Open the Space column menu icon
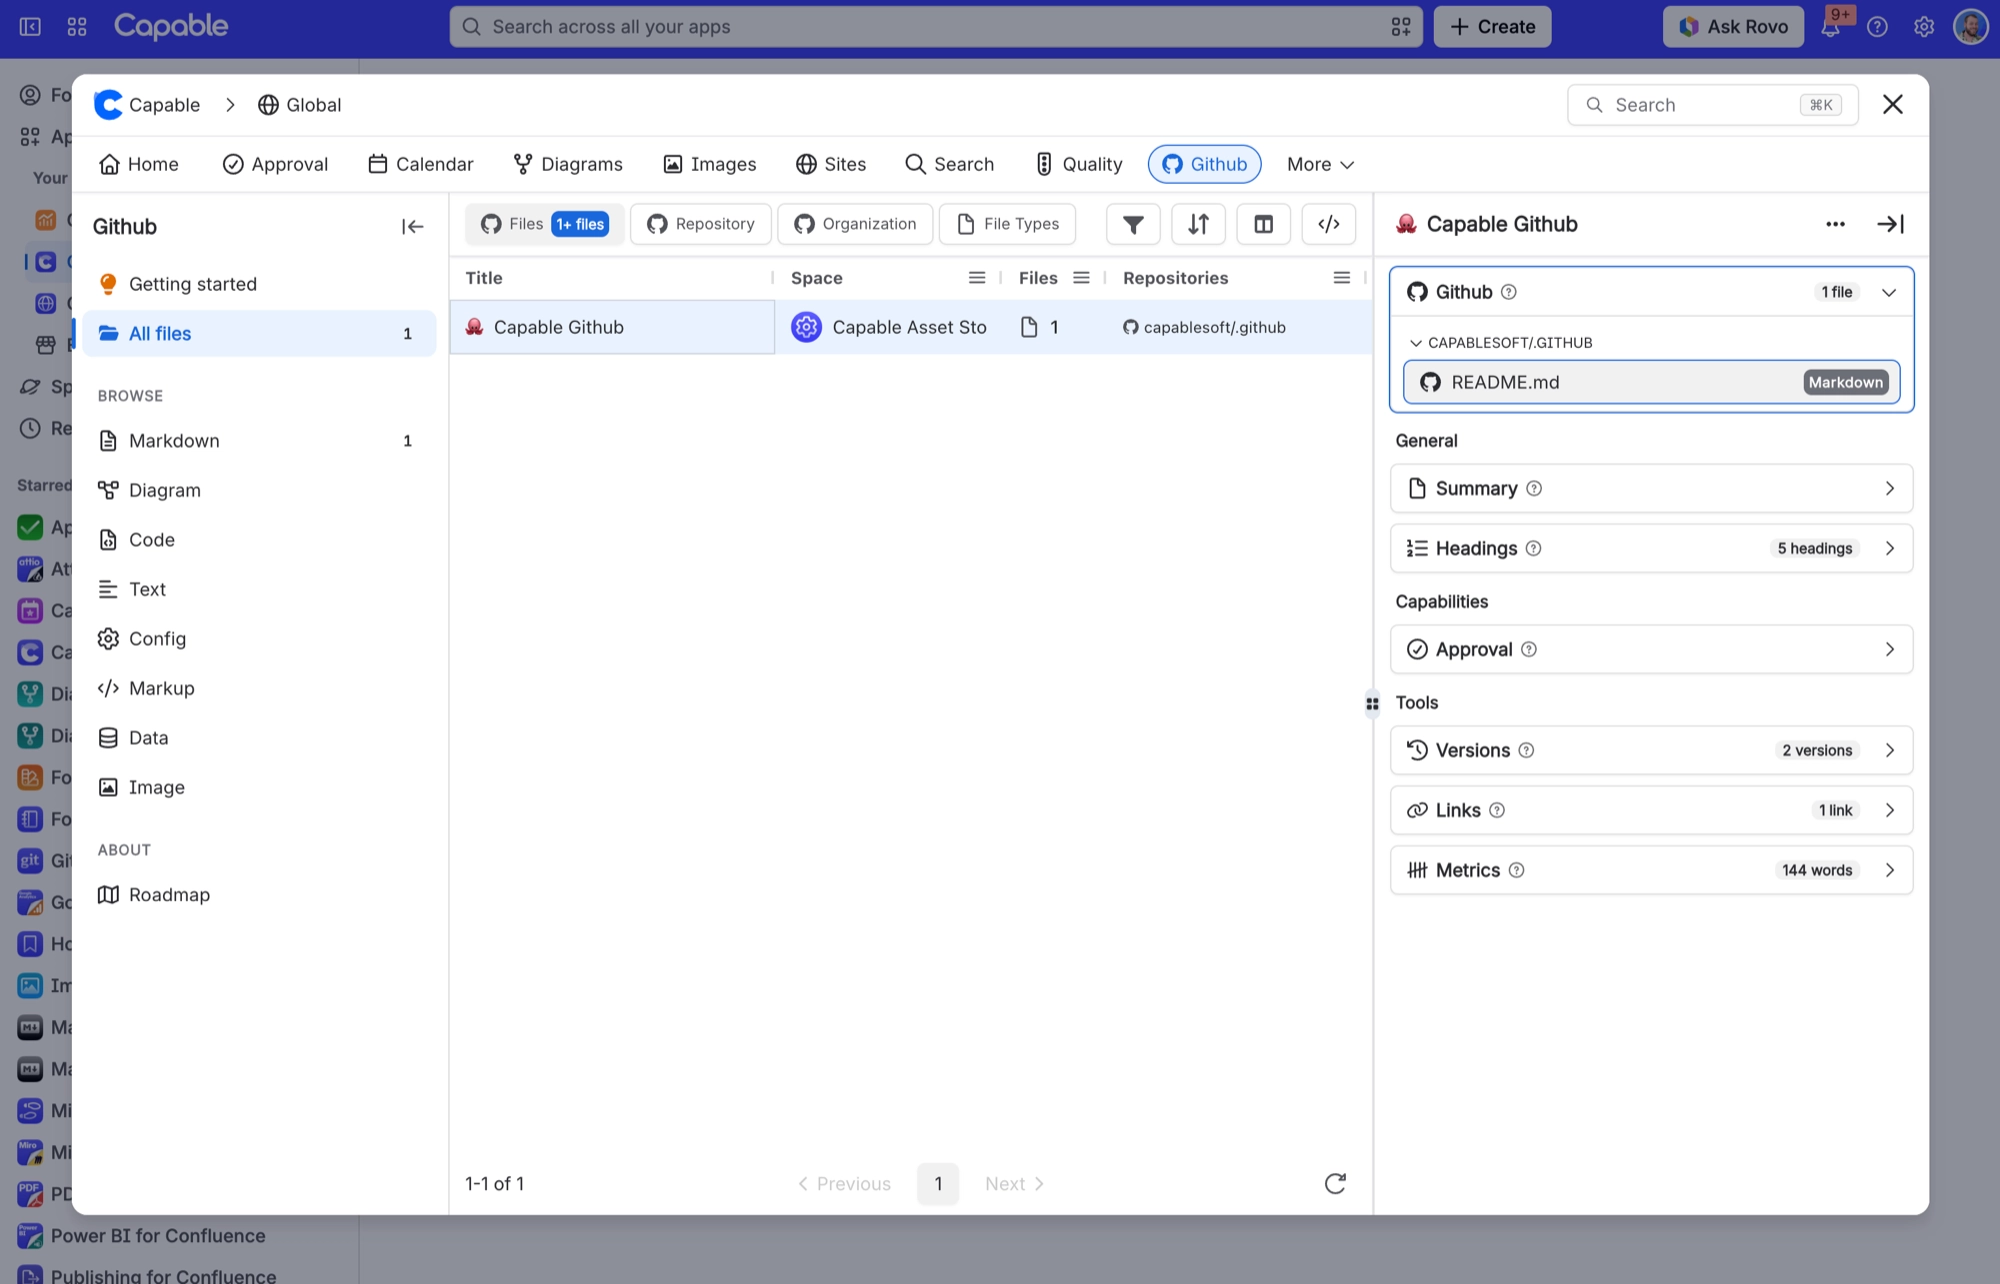The height and width of the screenshot is (1284, 2000). click(977, 278)
